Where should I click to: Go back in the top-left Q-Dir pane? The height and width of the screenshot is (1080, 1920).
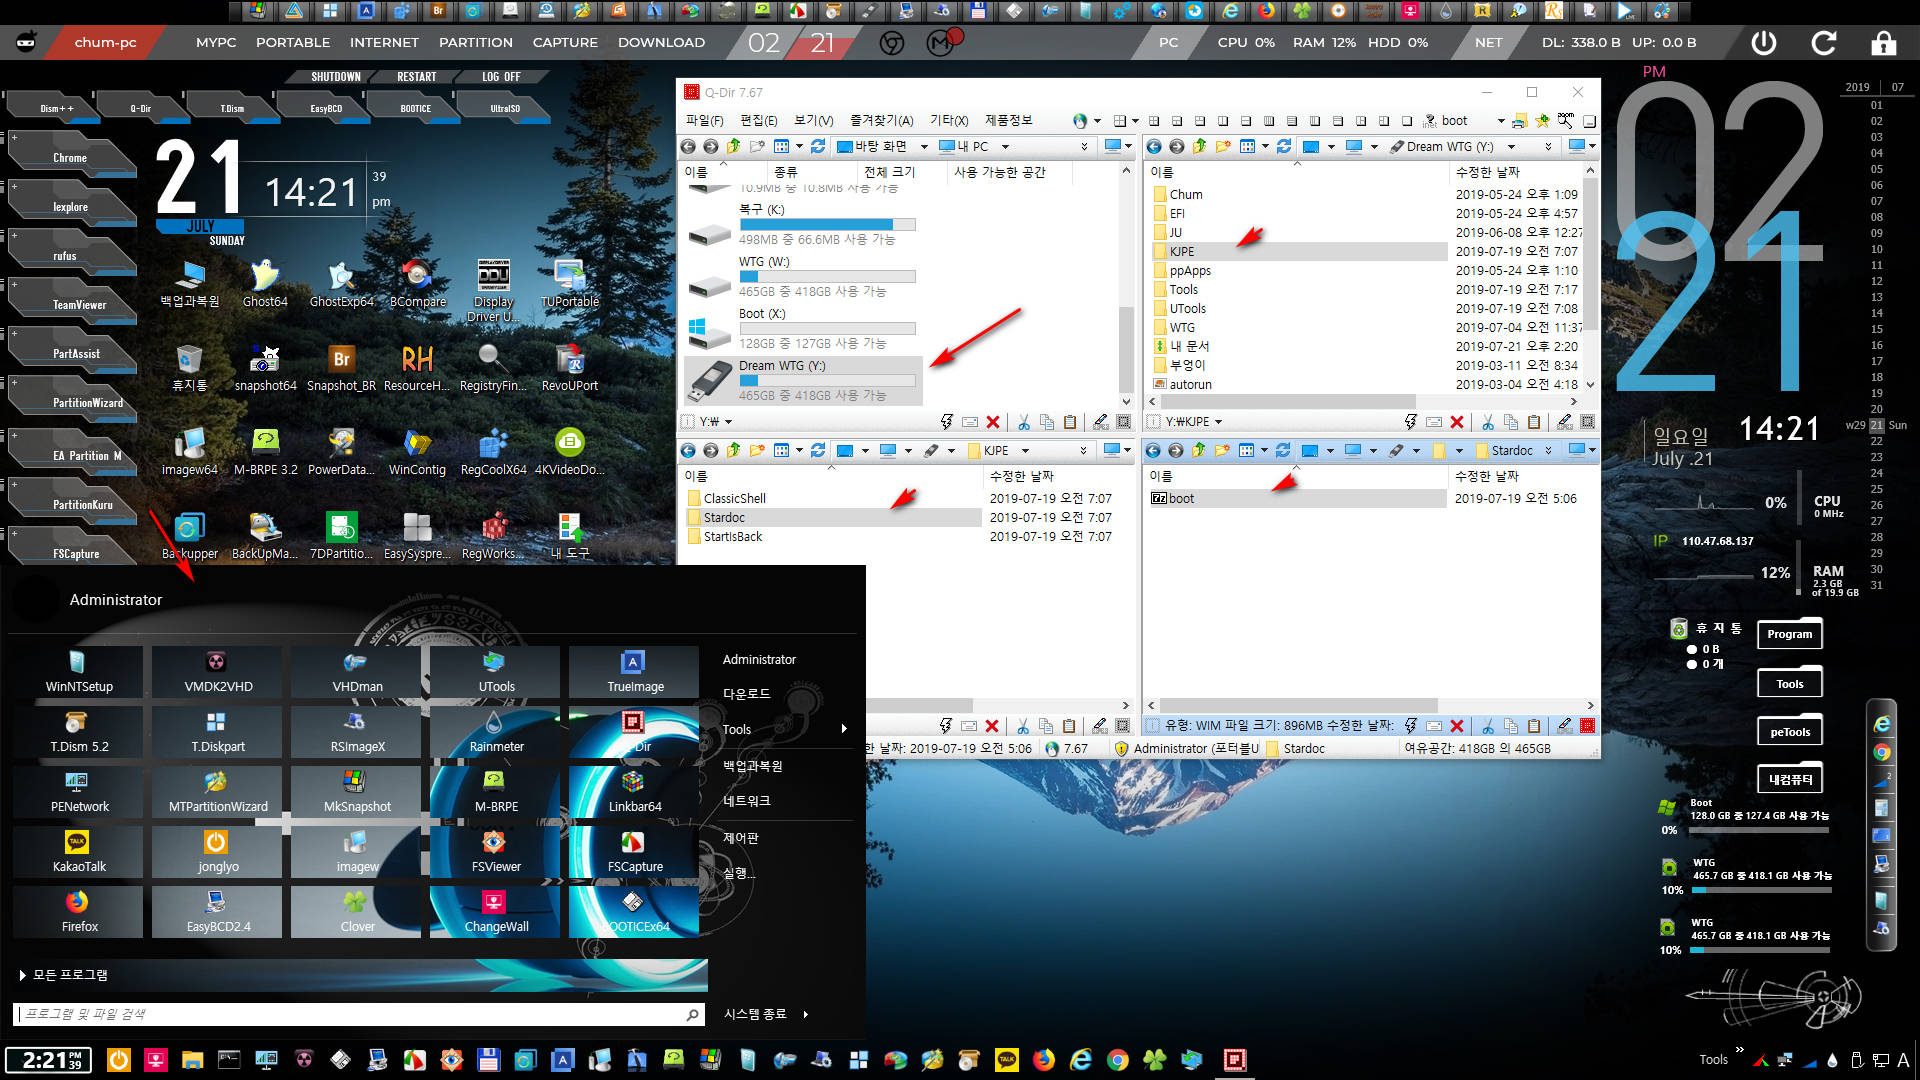click(688, 146)
